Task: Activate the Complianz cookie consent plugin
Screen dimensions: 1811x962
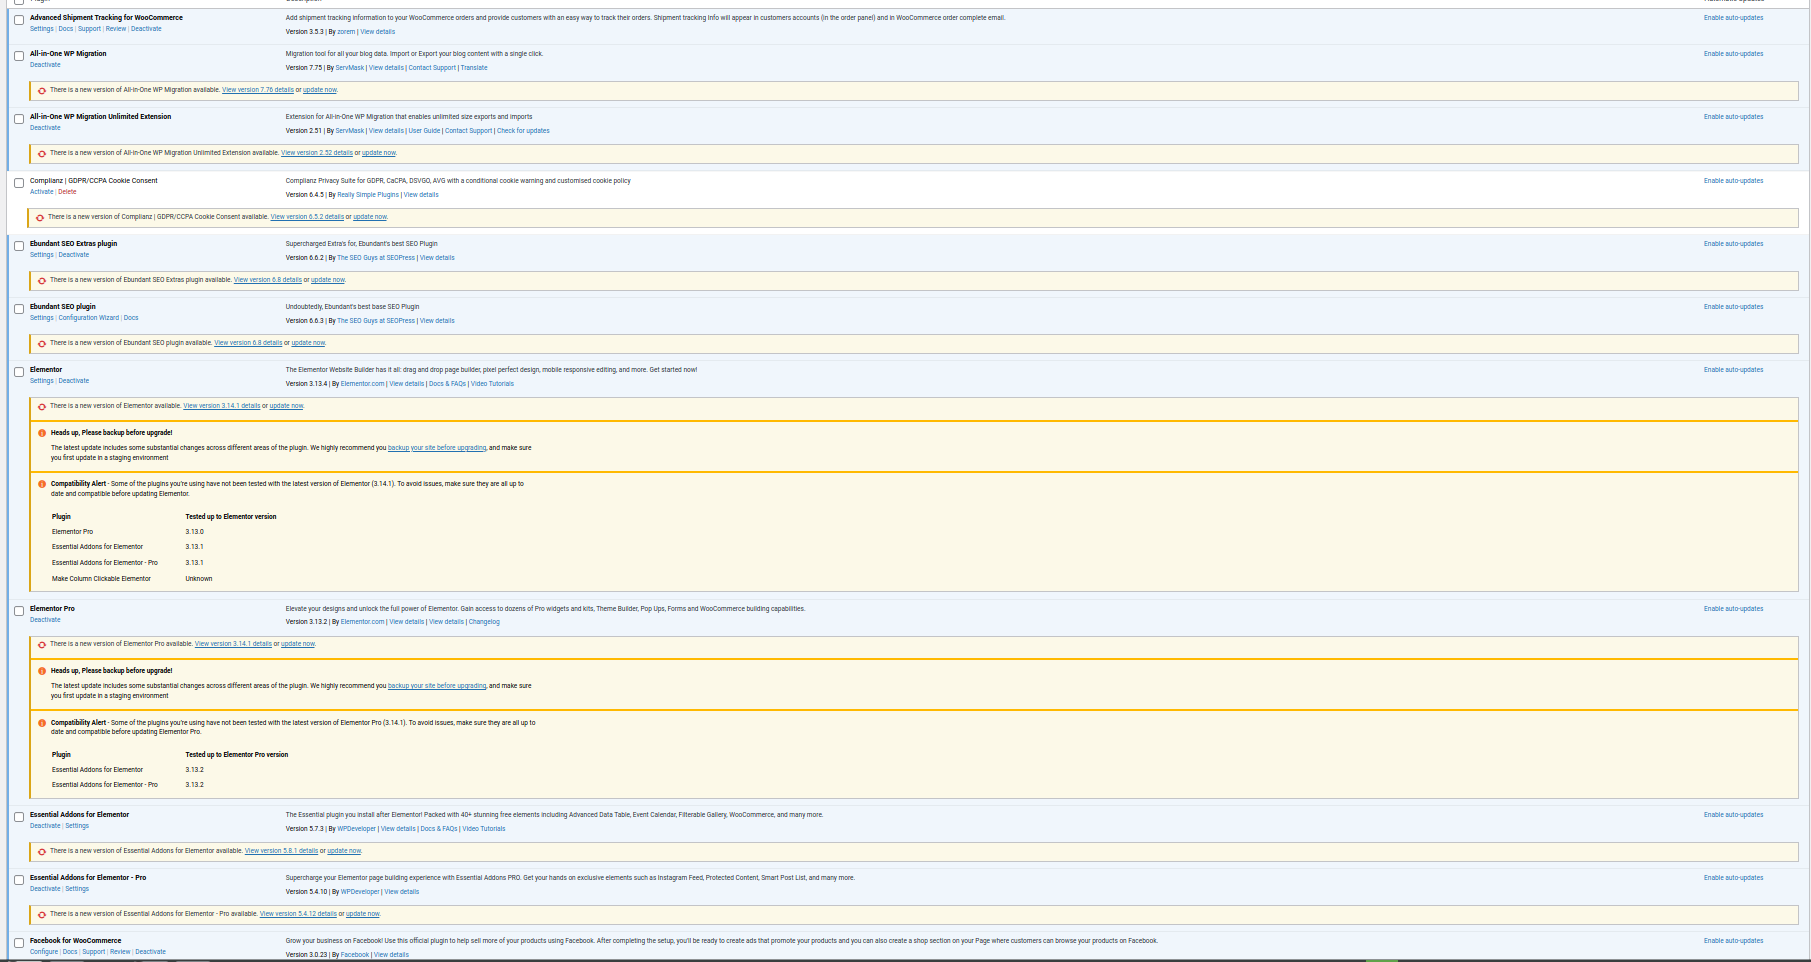Action: pos(41,192)
